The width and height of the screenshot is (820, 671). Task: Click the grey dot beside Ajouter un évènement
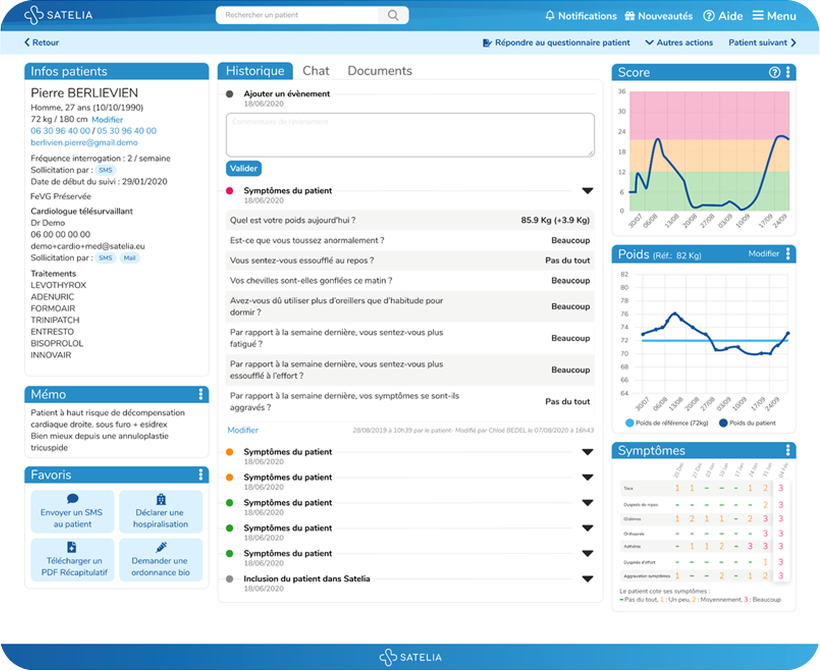point(230,94)
